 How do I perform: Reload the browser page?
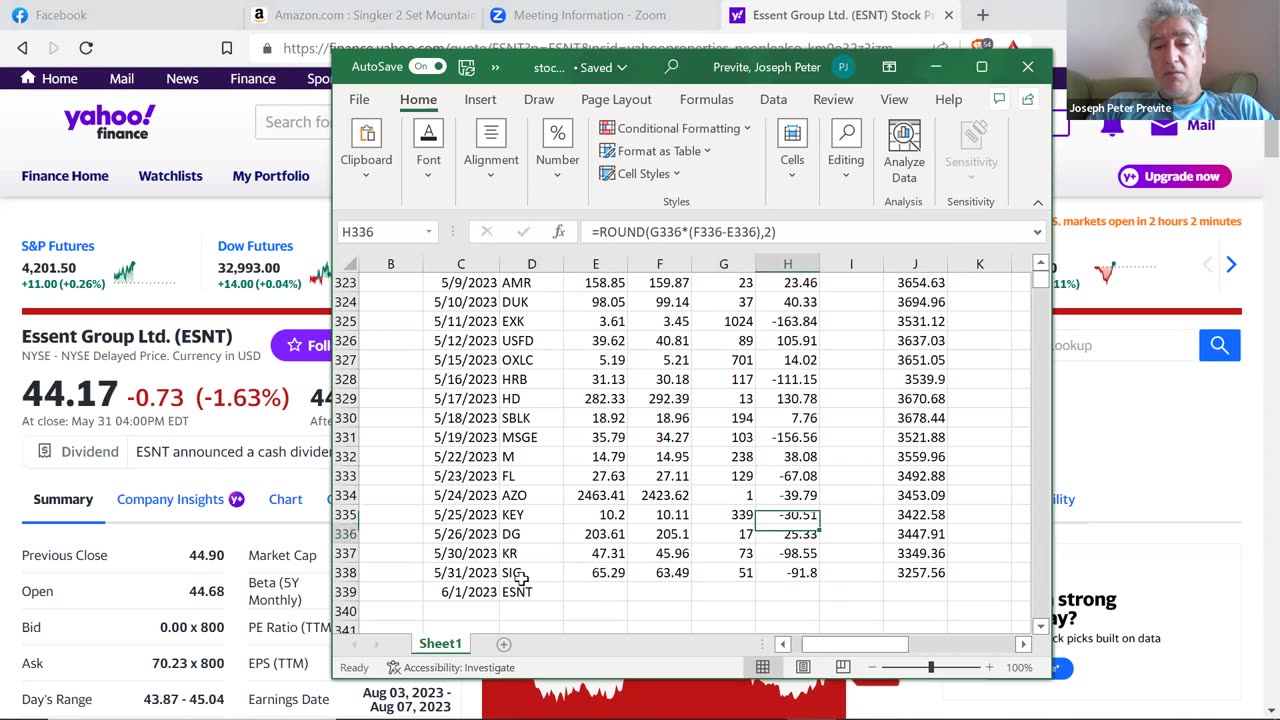[x=86, y=48]
